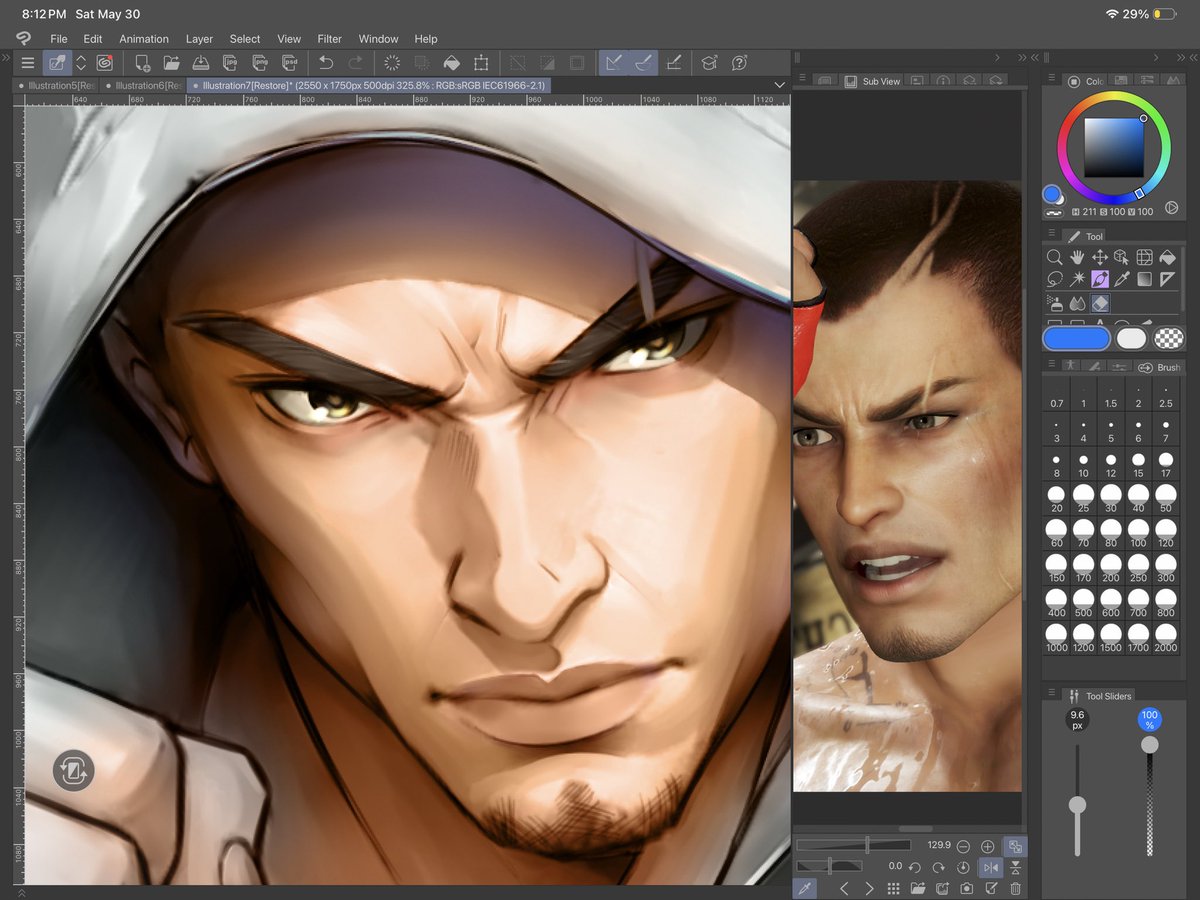Screen dimensions: 1200x900
Task: Open the tutorials graduation cap icon
Action: [709, 63]
